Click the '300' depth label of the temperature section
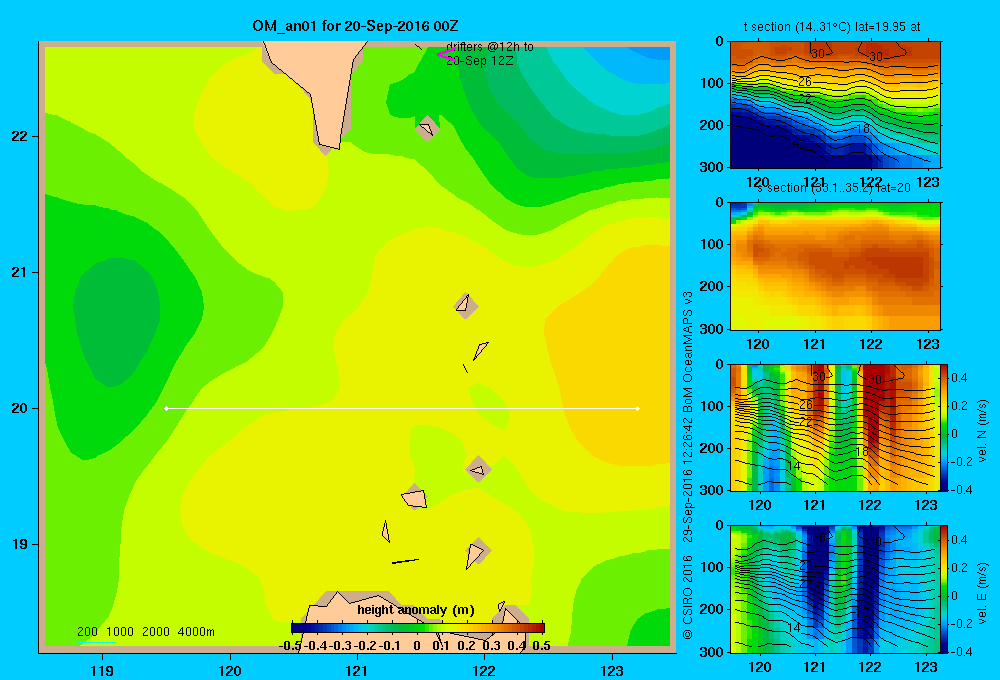1000x680 pixels. [712, 167]
